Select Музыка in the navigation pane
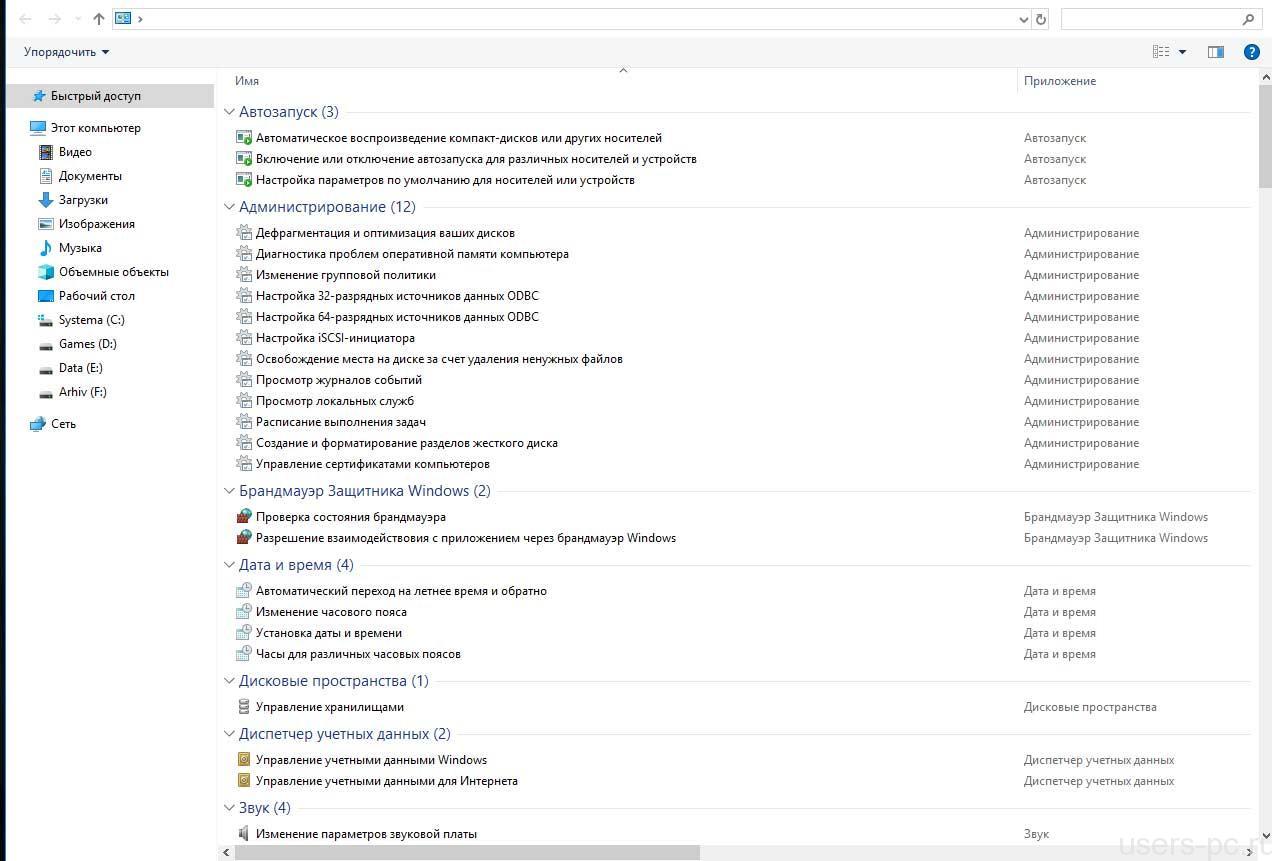 point(79,248)
